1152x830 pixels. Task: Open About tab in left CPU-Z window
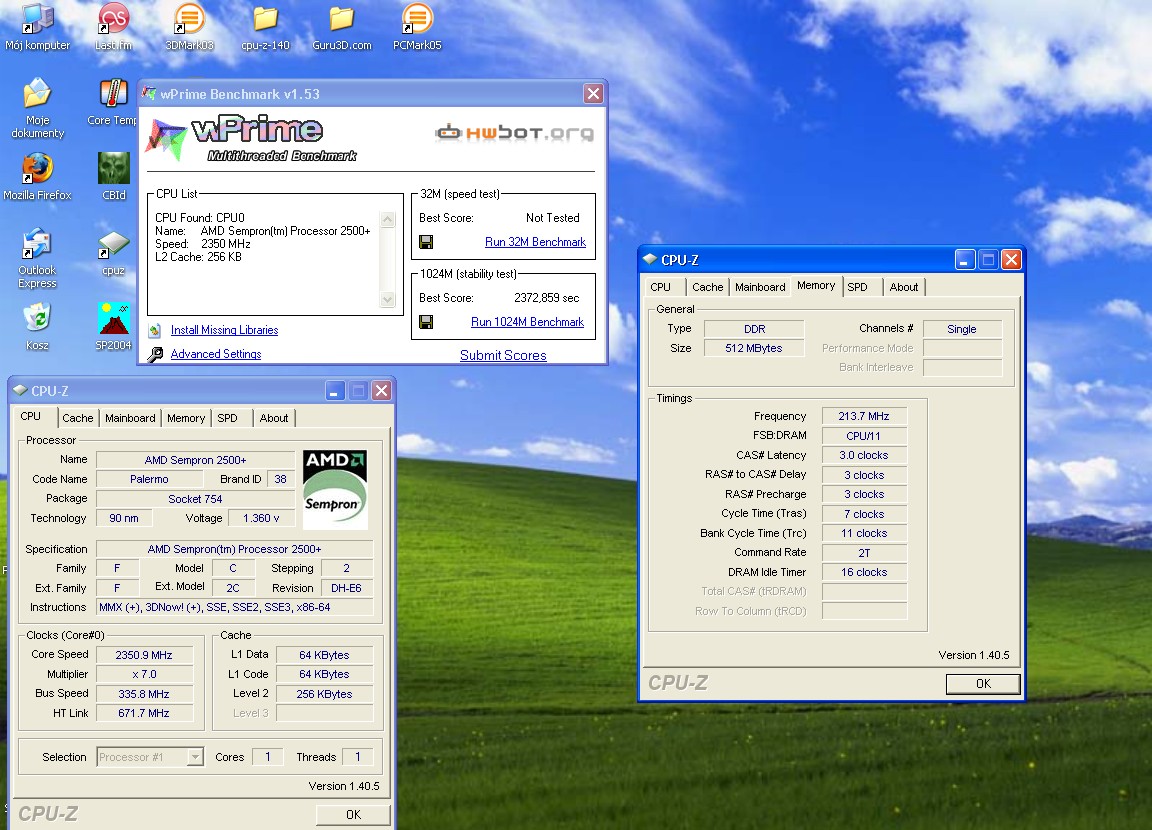[x=273, y=418]
